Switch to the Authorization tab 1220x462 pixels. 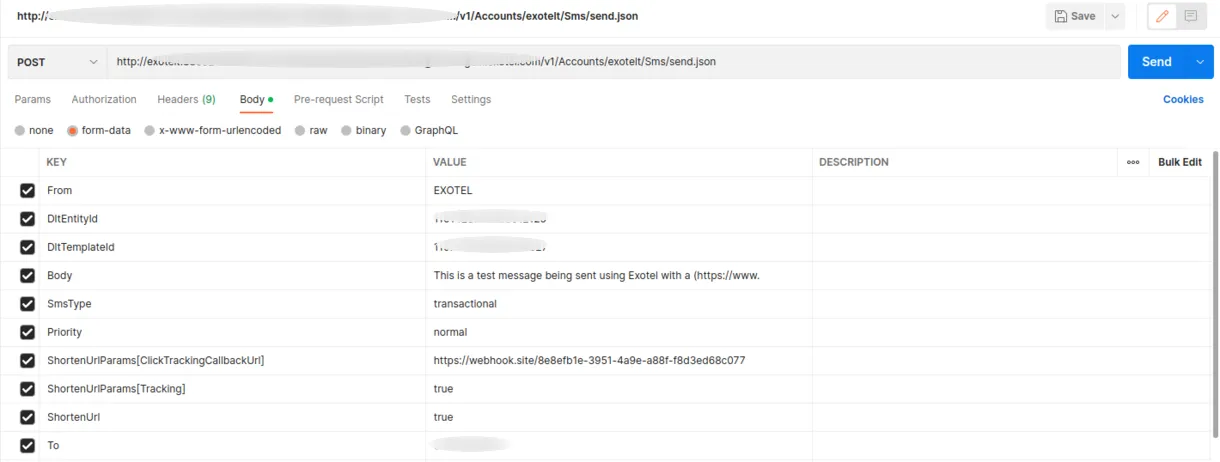click(104, 100)
